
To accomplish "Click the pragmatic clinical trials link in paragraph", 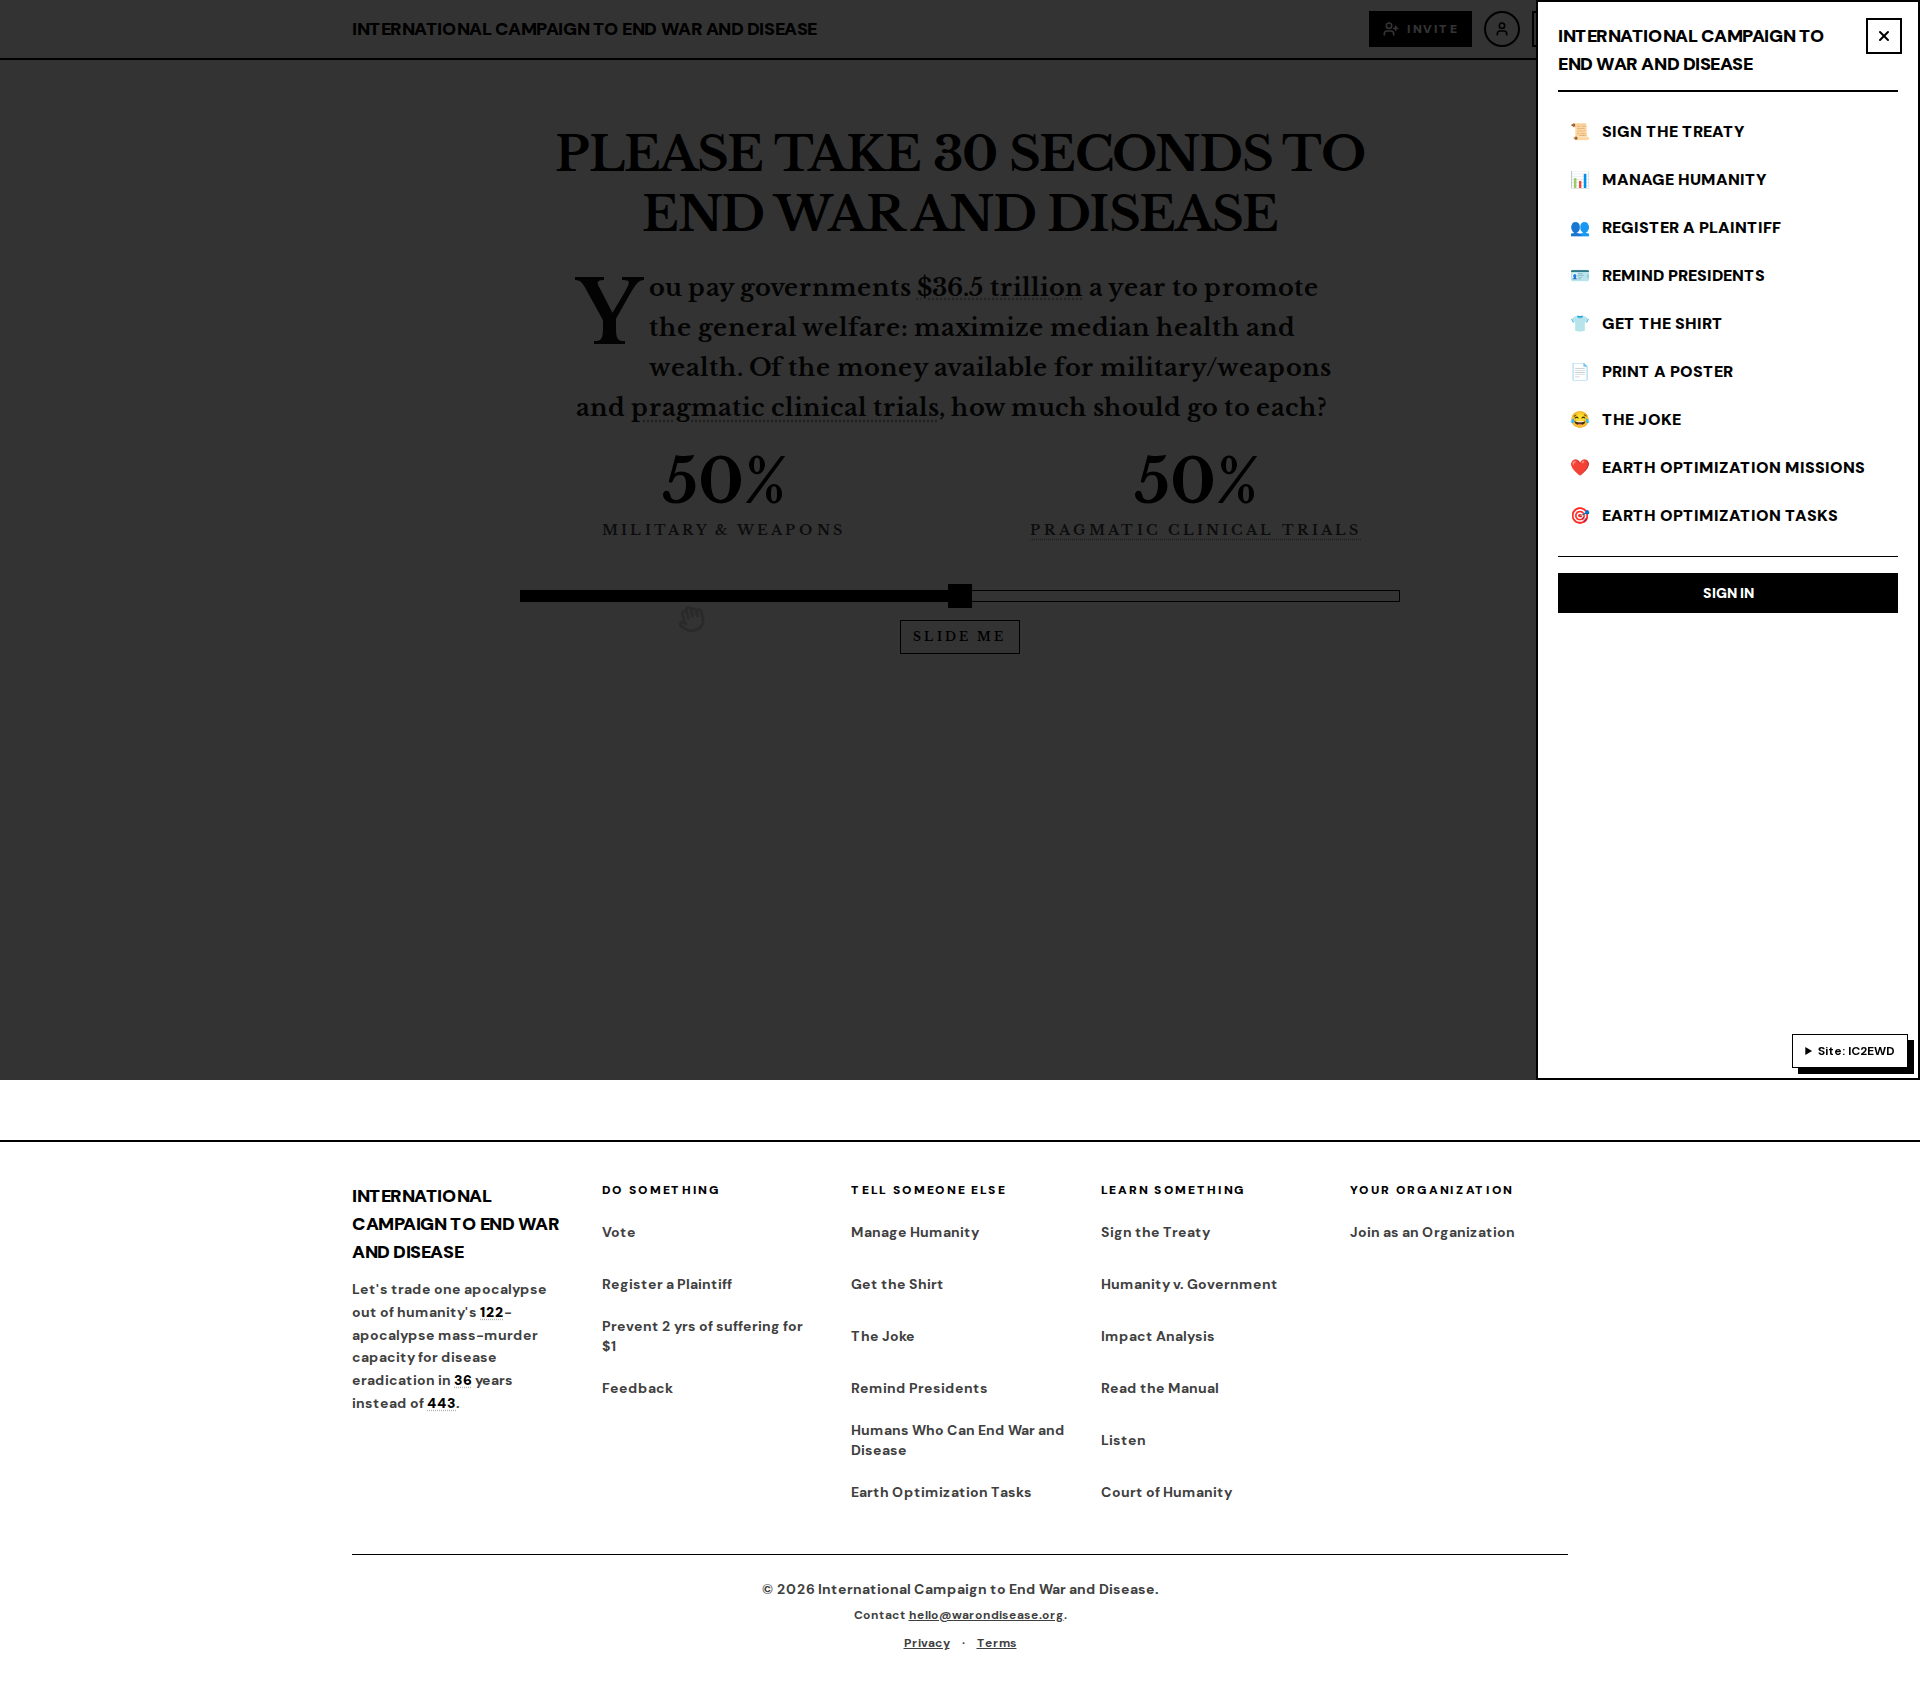I will pos(785,408).
